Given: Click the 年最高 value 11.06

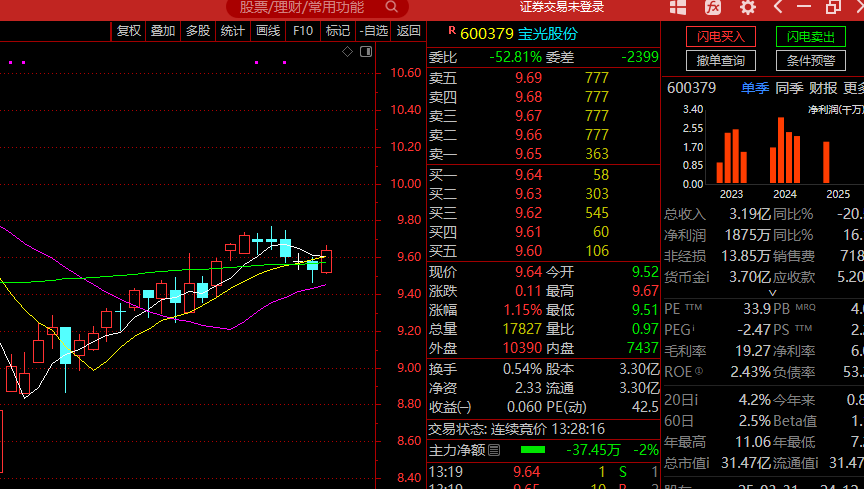Looking at the screenshot, I should pos(753,442).
